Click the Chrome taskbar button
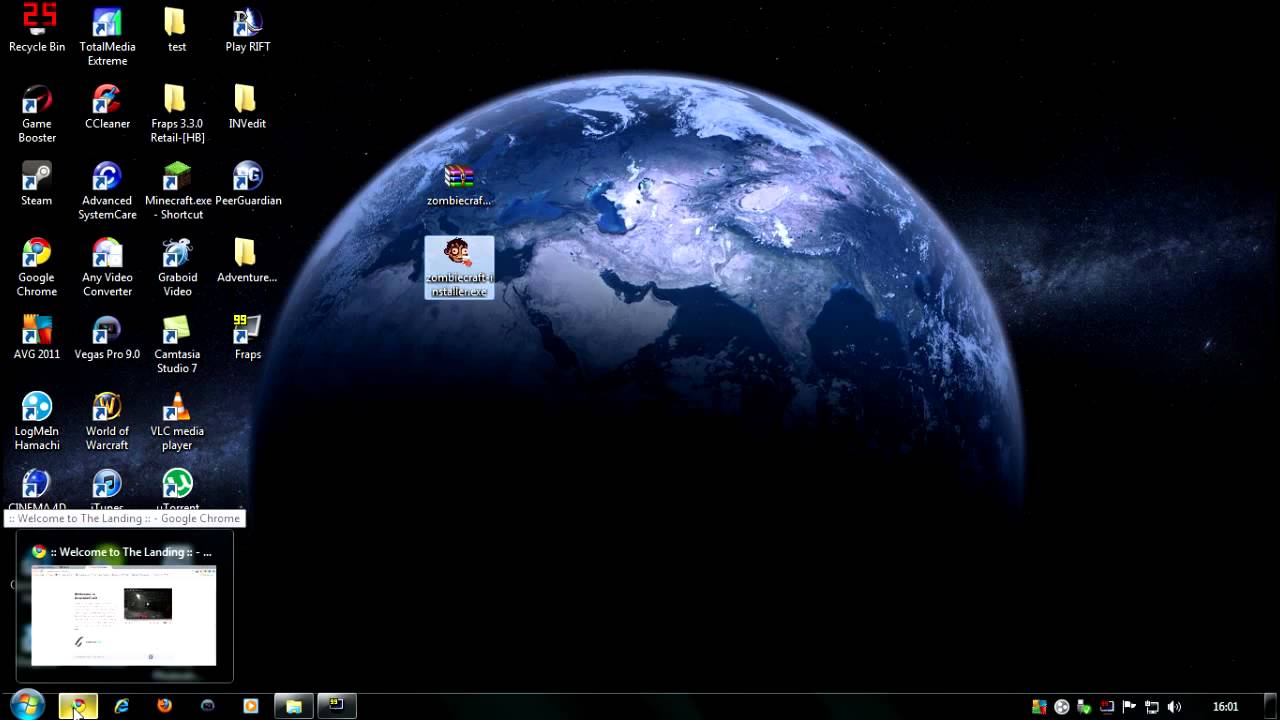Image resolution: width=1280 pixels, height=720 pixels. [x=78, y=706]
